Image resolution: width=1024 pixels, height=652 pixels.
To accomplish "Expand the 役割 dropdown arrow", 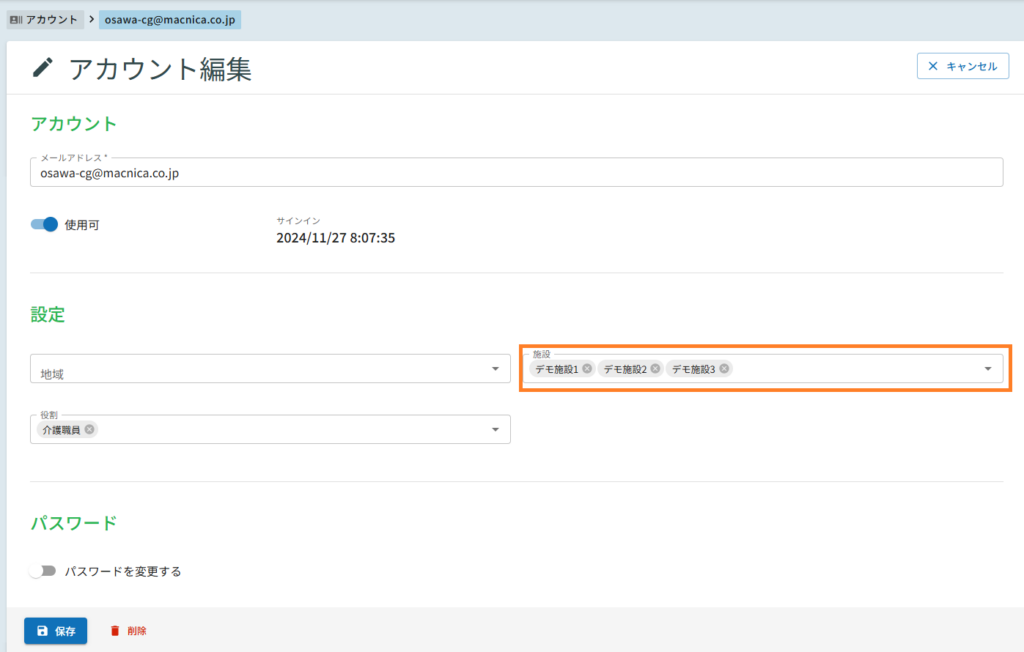I will click(x=495, y=430).
